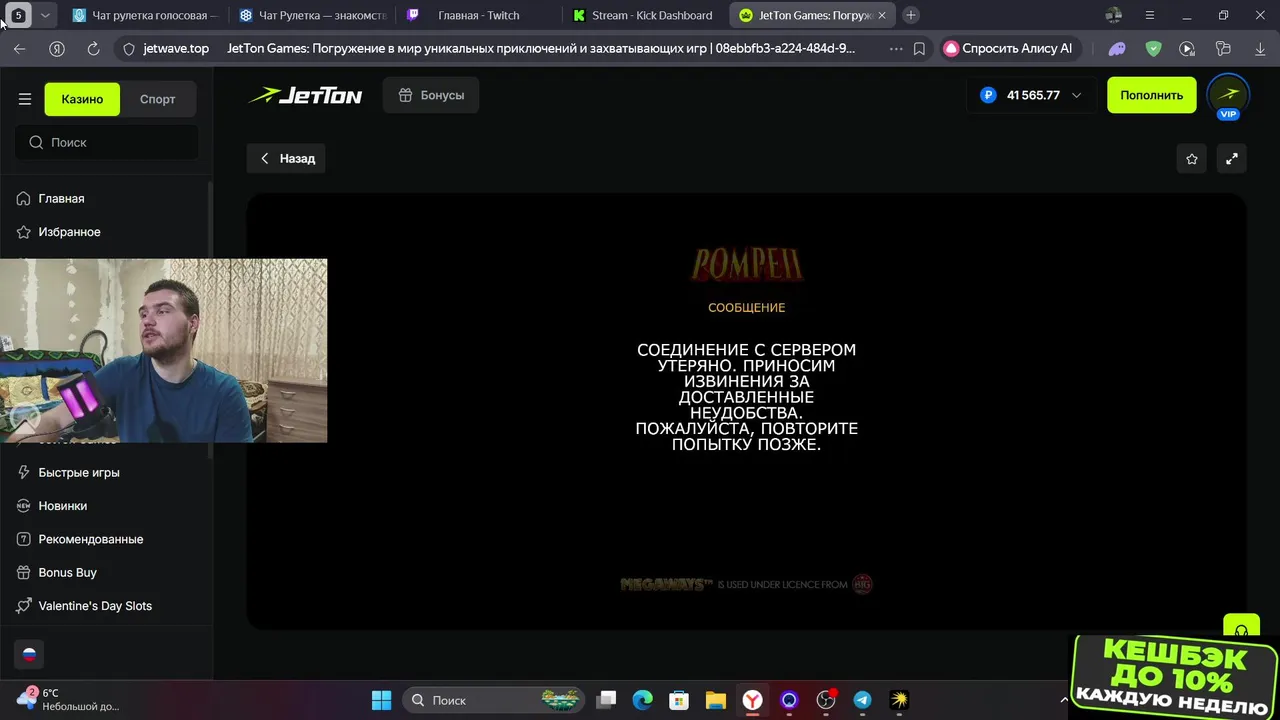Viewport: 1280px width, 720px height.
Task: Open the weather widget 6°C
Action: point(68,699)
